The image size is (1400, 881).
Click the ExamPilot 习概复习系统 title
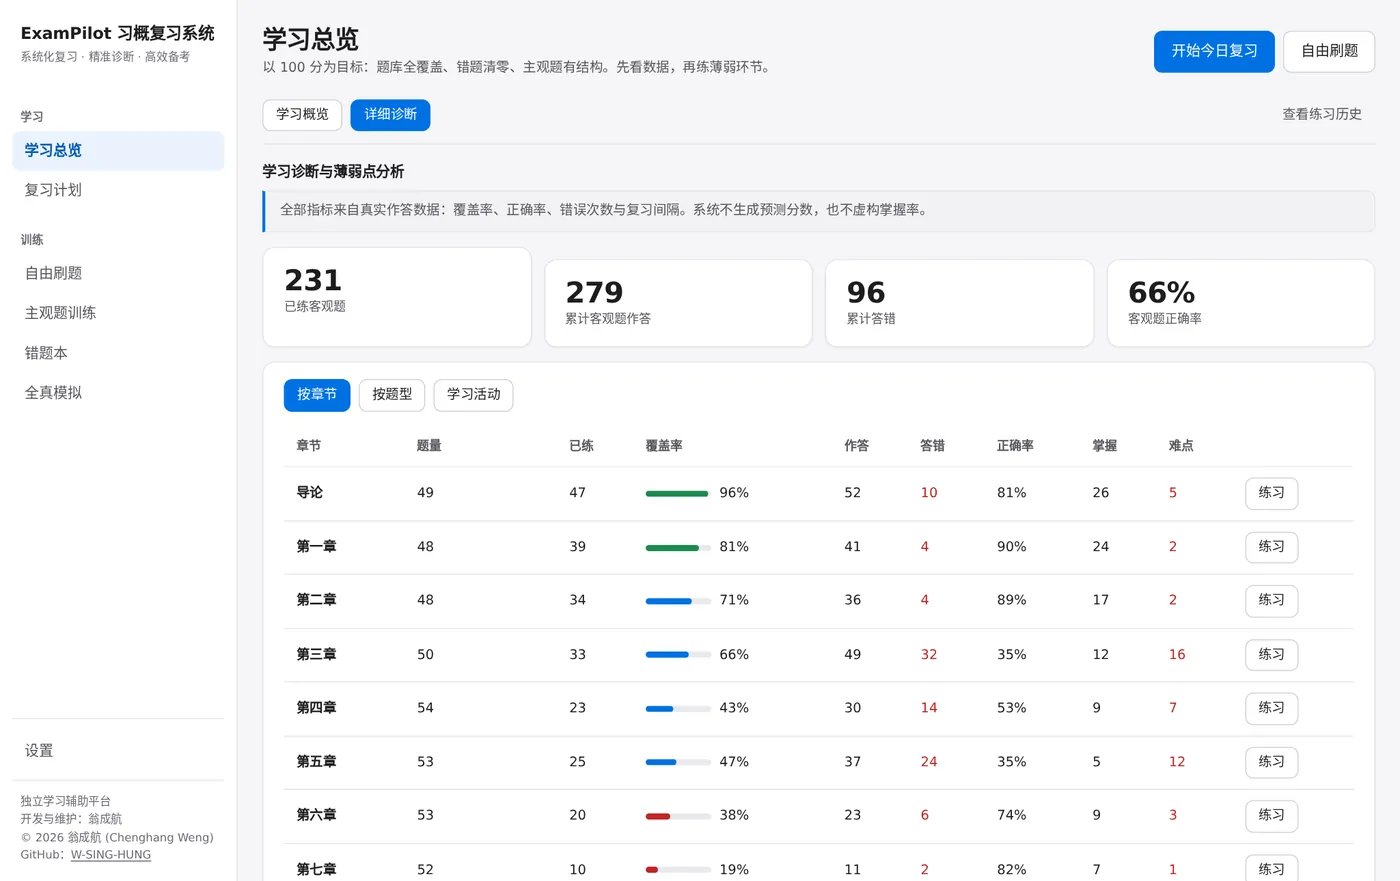pos(118,33)
